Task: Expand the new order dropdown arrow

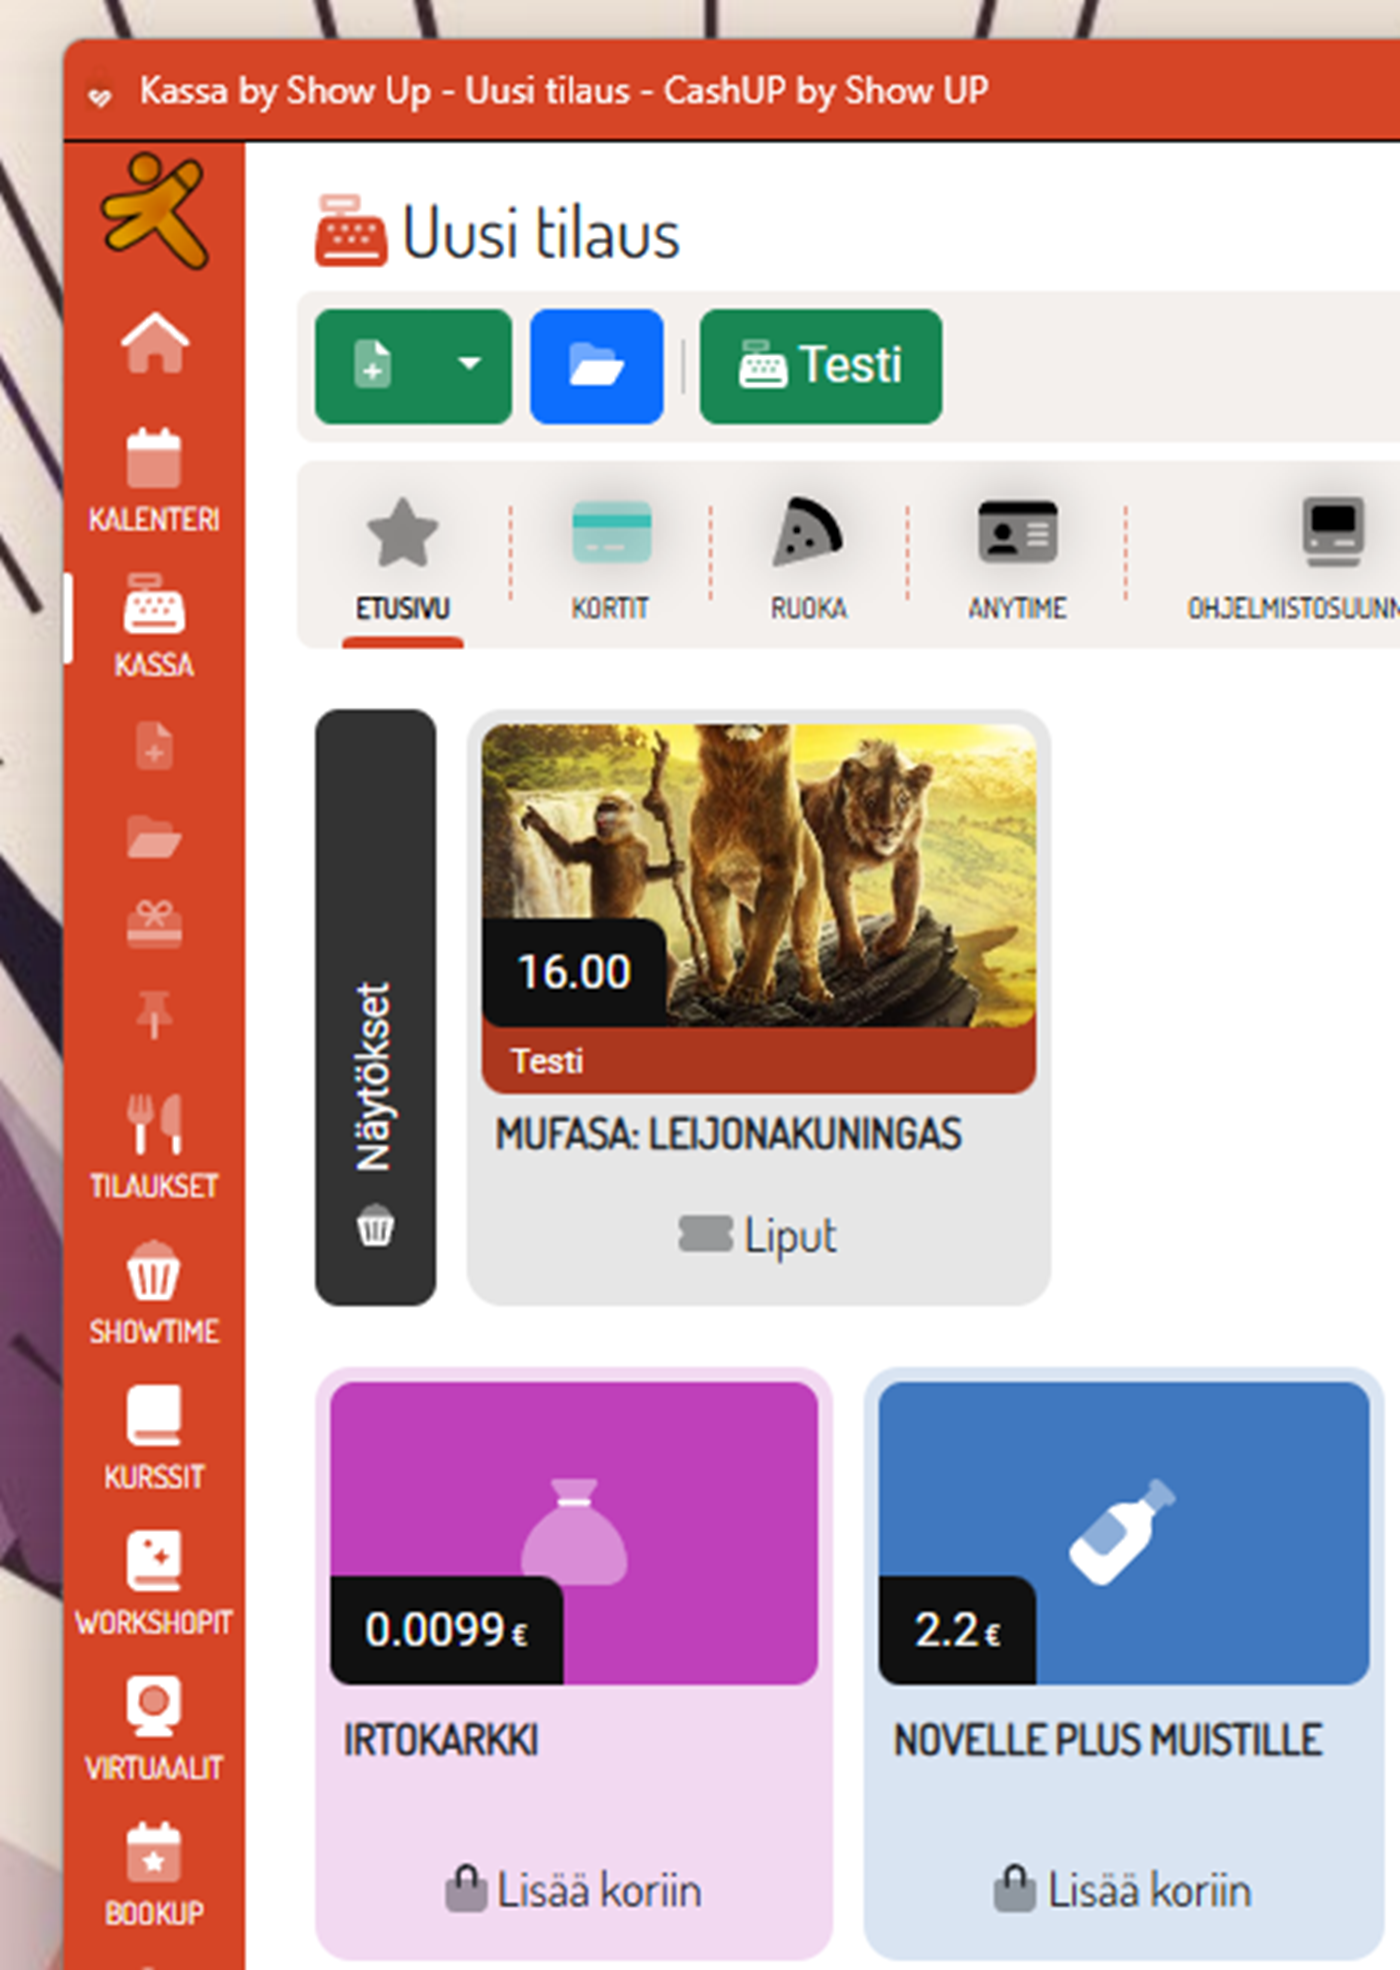Action: pos(469,365)
